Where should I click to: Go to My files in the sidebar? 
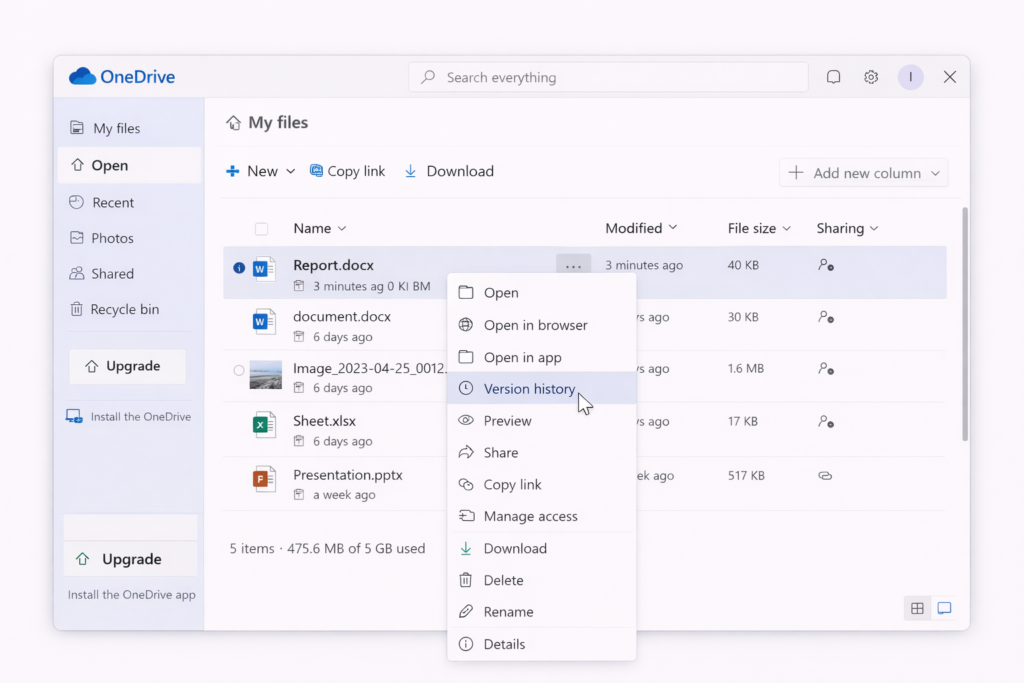tap(130, 128)
